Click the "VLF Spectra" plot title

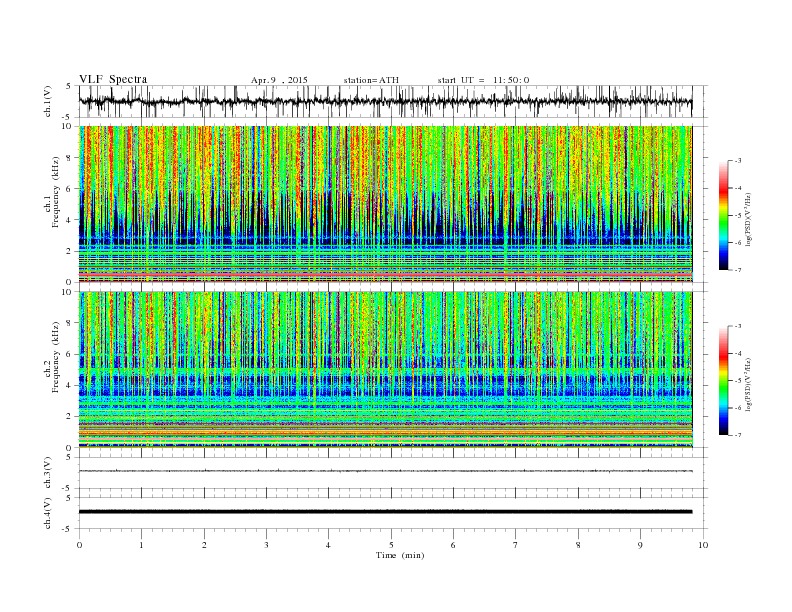(x=113, y=79)
